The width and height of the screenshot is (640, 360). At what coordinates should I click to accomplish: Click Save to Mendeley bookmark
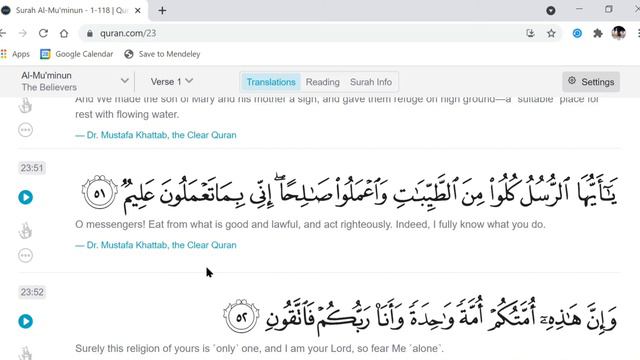162,54
